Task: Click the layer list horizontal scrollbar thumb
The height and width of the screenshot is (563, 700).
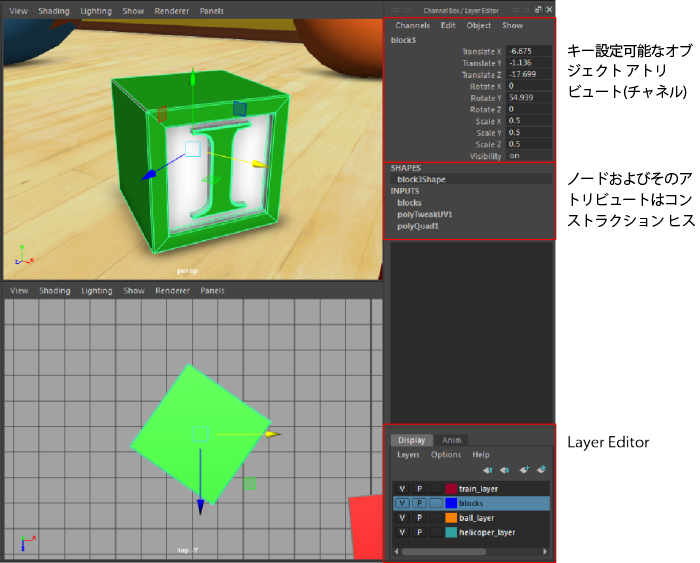Action: click(x=444, y=552)
